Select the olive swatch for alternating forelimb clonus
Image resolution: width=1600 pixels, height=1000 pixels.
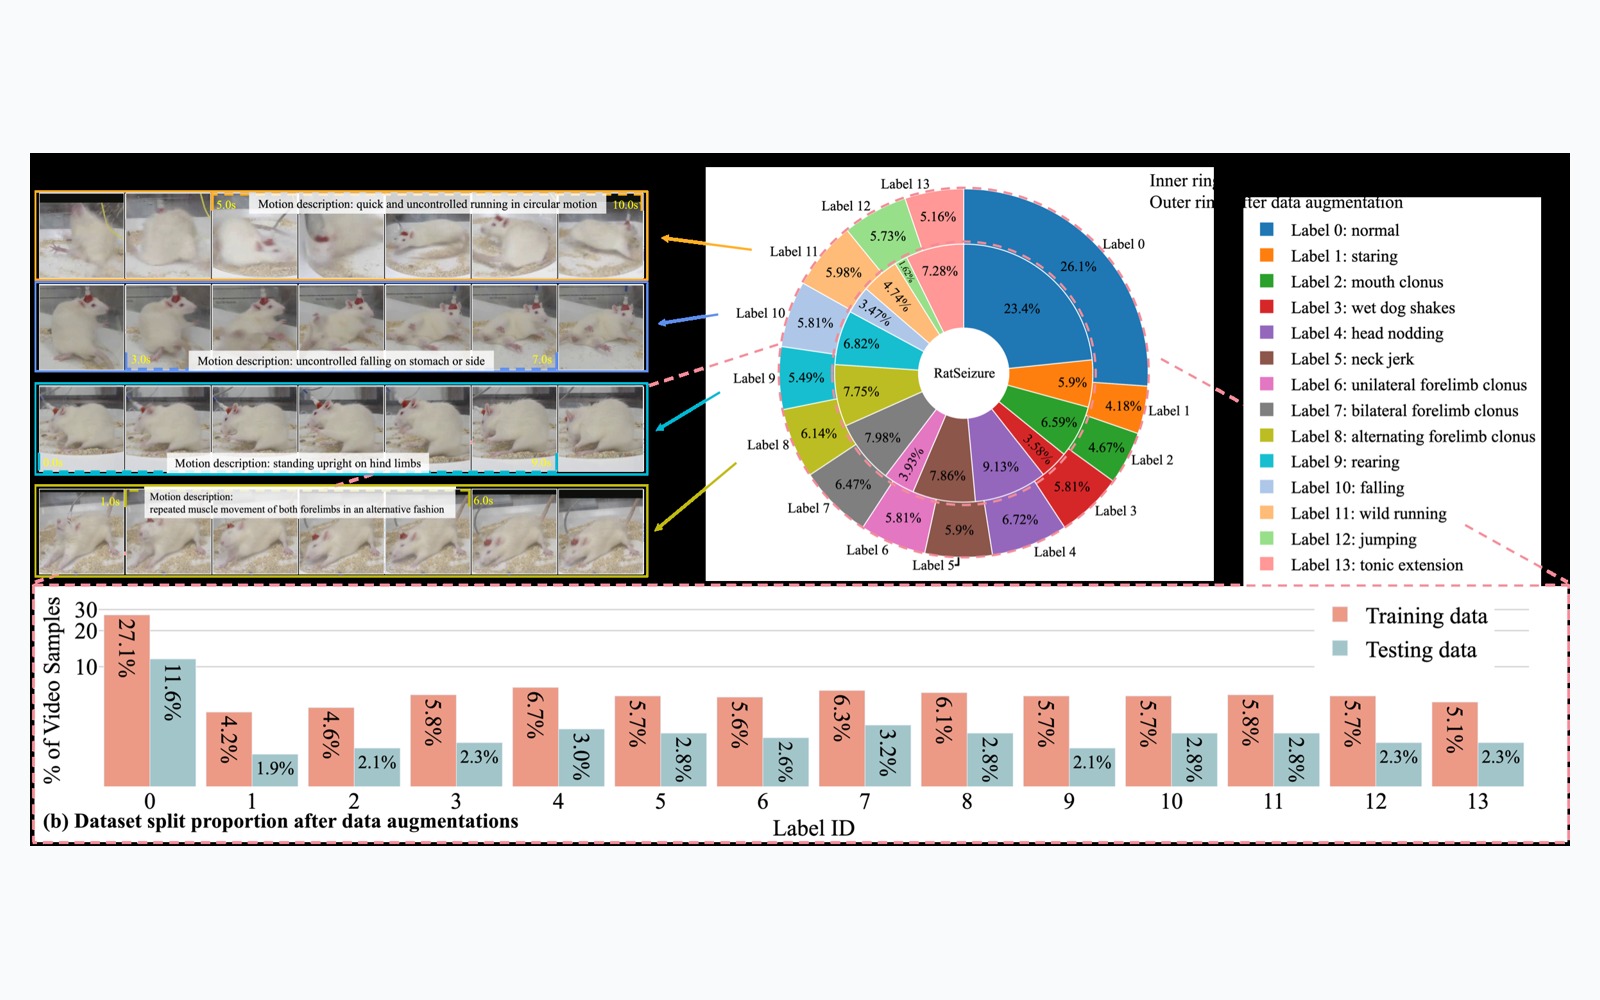(x=1266, y=436)
